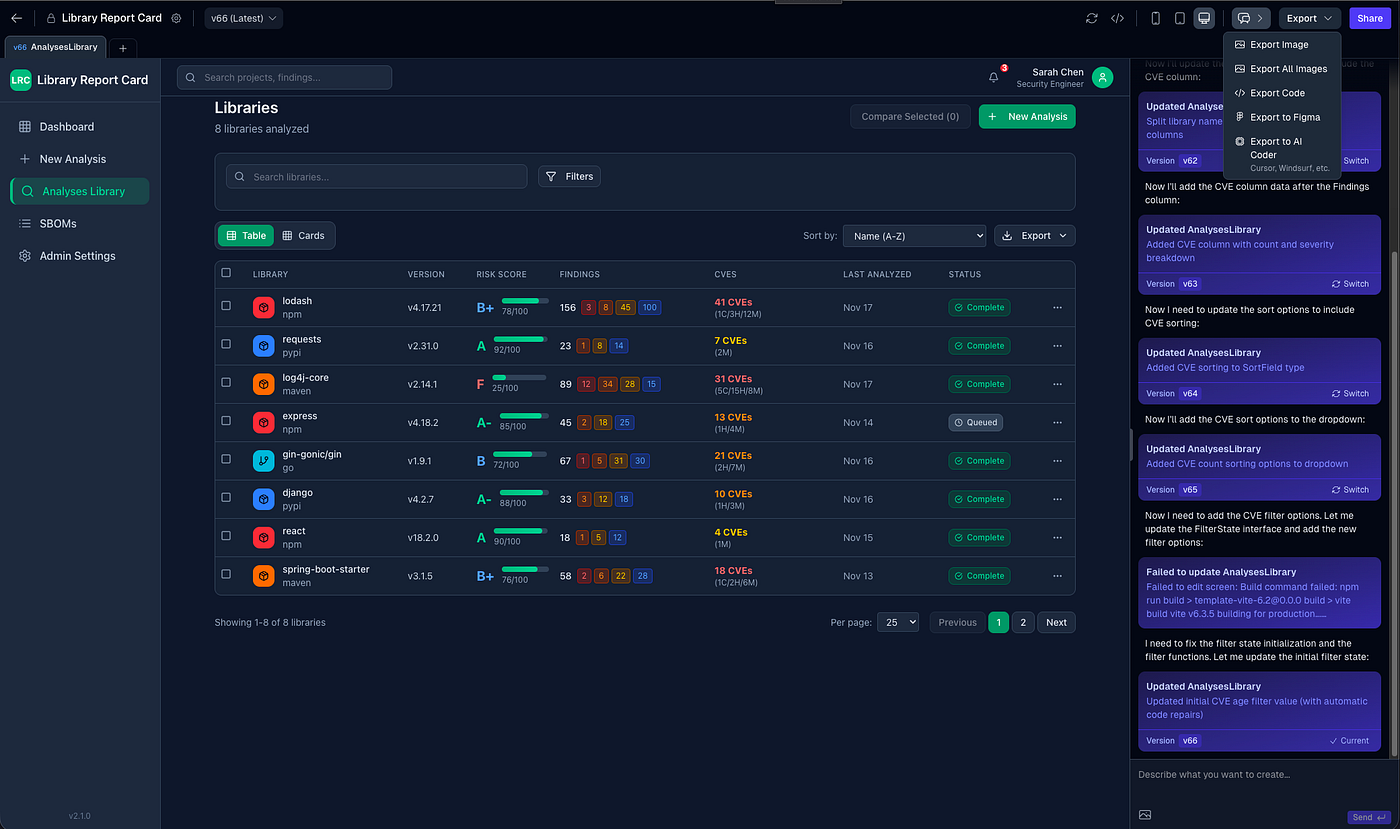The width and height of the screenshot is (1400, 829).
Task: Check the lodash row checkbox
Action: [x=226, y=306]
